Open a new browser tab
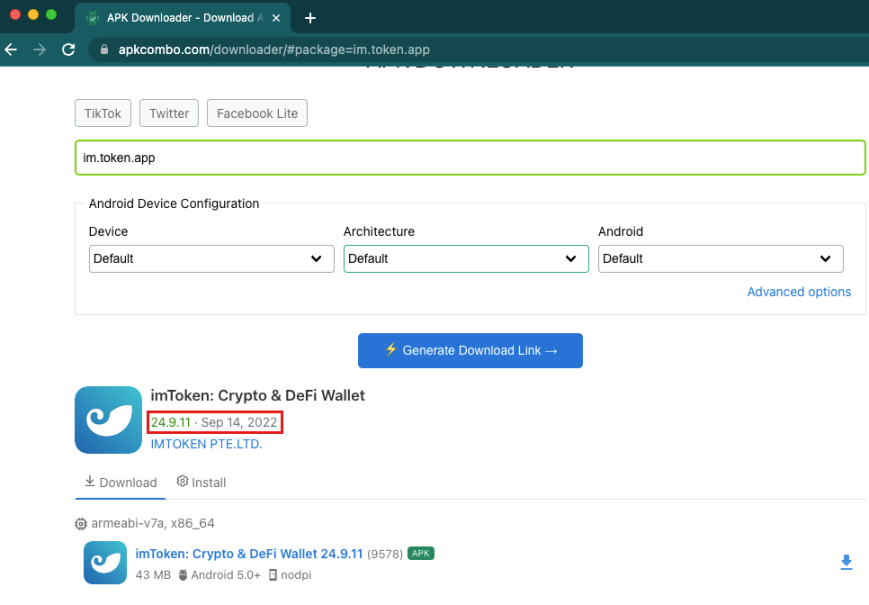Viewport: 869px width, 605px height. coord(310,18)
